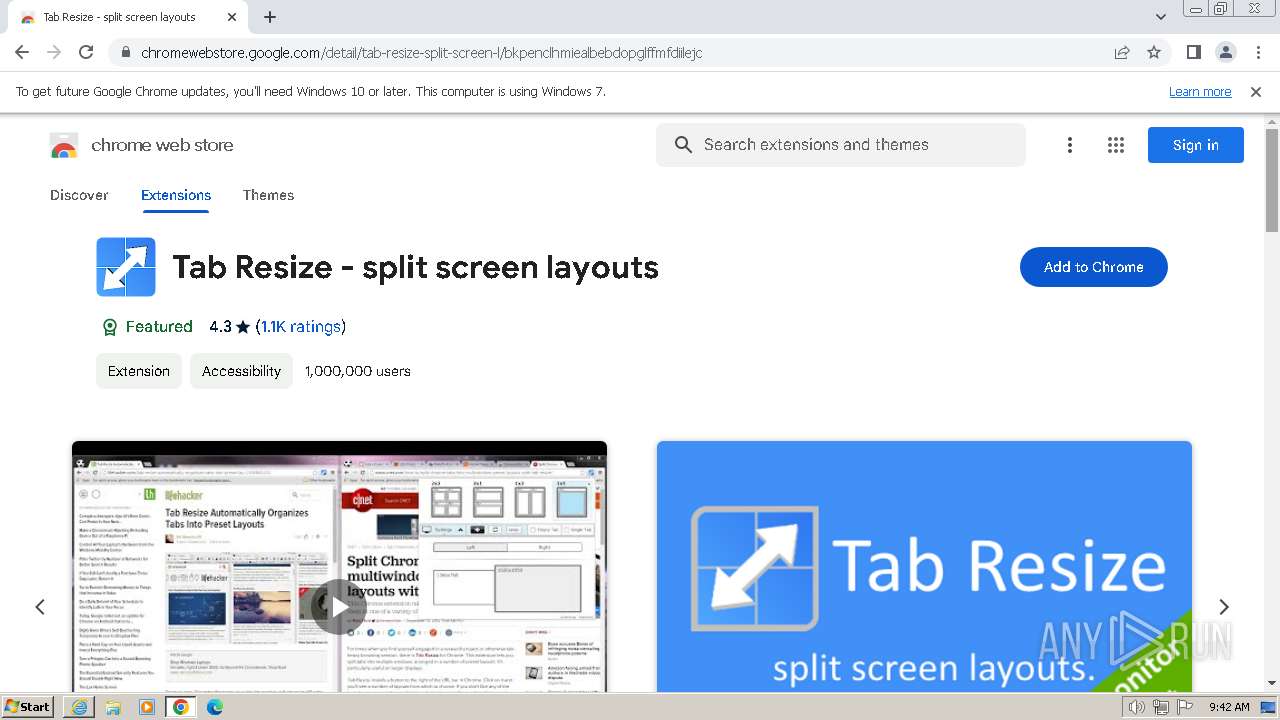Open the Chrome profile avatar
Image resolution: width=1280 pixels, height=720 pixels.
tap(1225, 53)
